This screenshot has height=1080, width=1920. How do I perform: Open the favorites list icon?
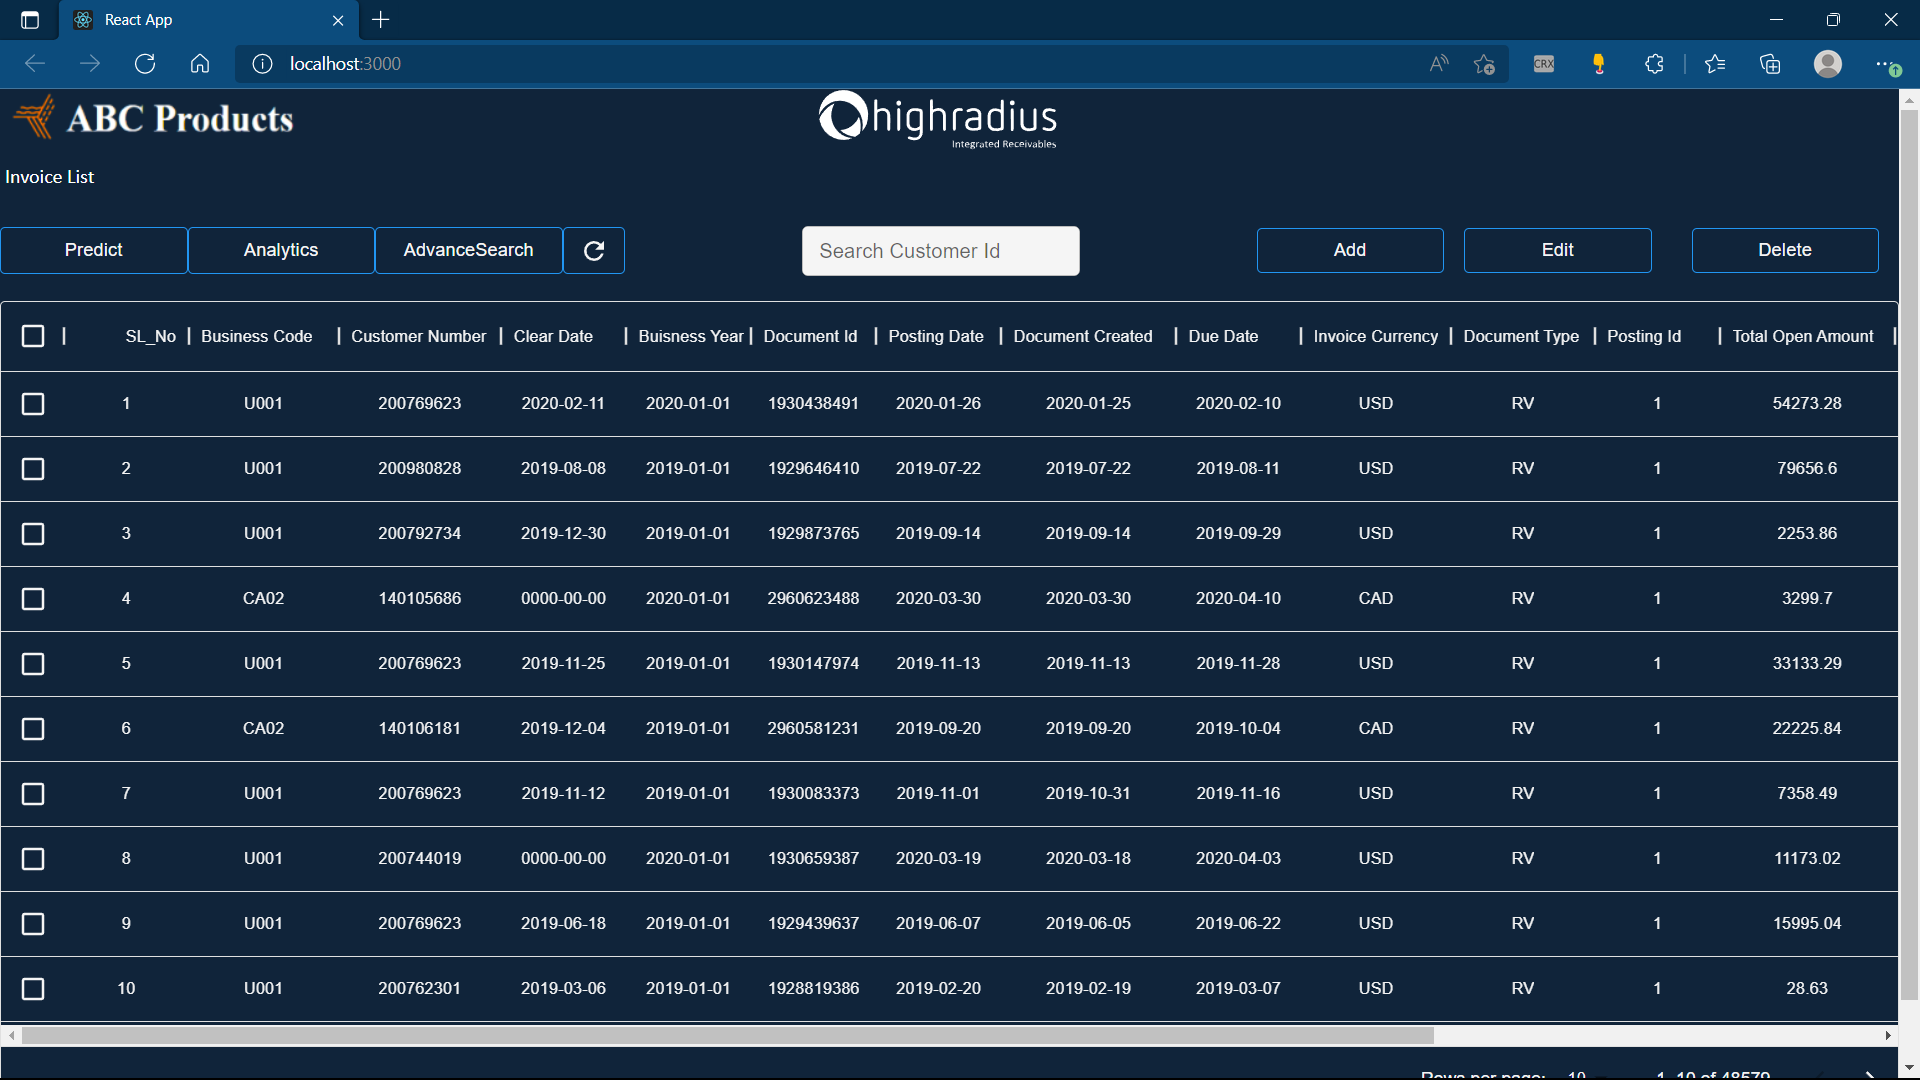(x=1715, y=64)
